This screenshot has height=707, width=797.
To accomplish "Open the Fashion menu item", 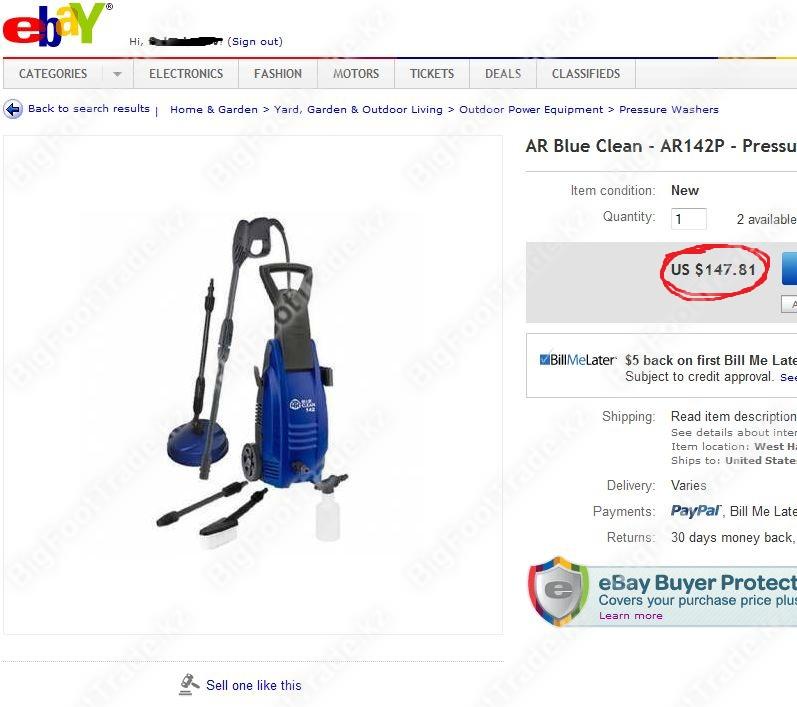I will coord(278,74).
